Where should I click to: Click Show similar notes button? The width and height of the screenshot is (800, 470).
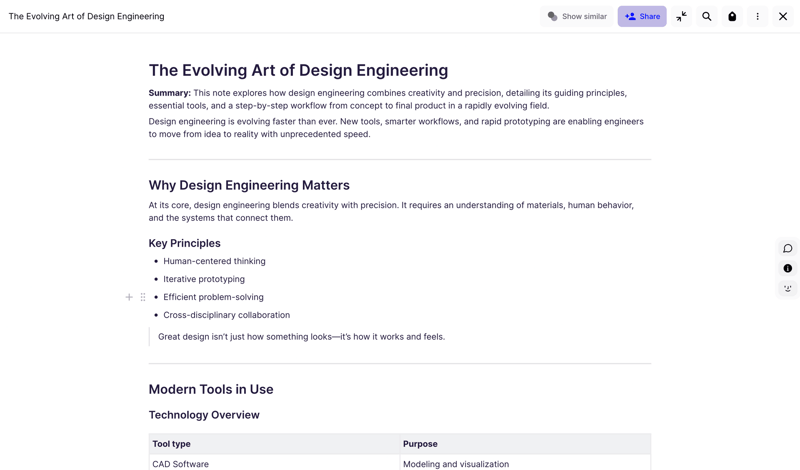click(x=577, y=17)
